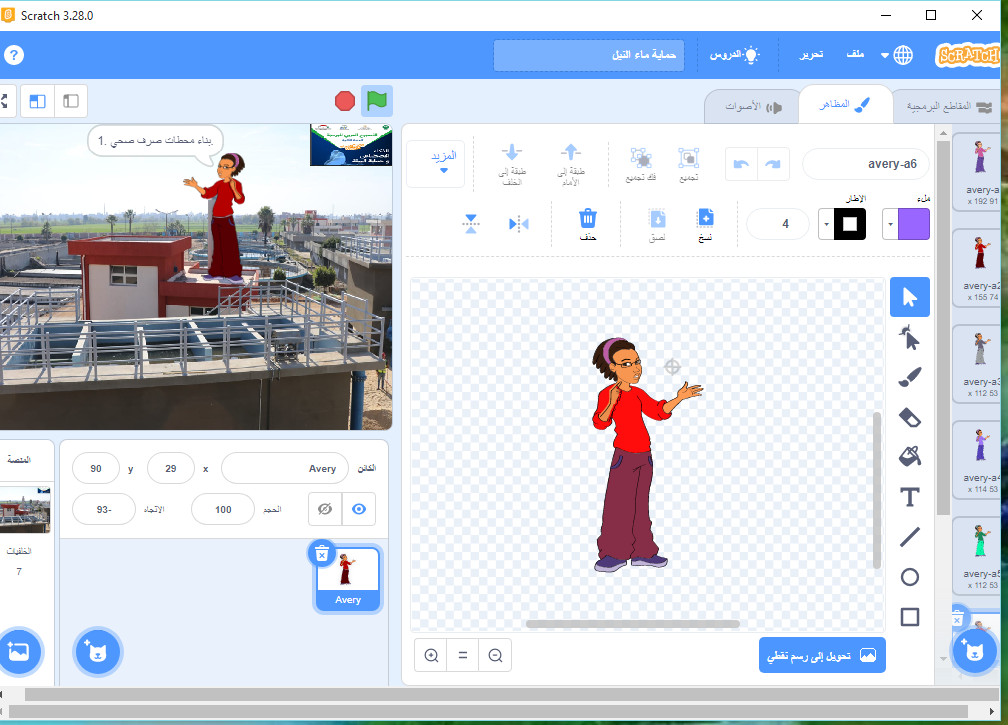Delete the Avery sprite via trash badge
Viewport: 1008px width, 725px height.
(x=322, y=553)
